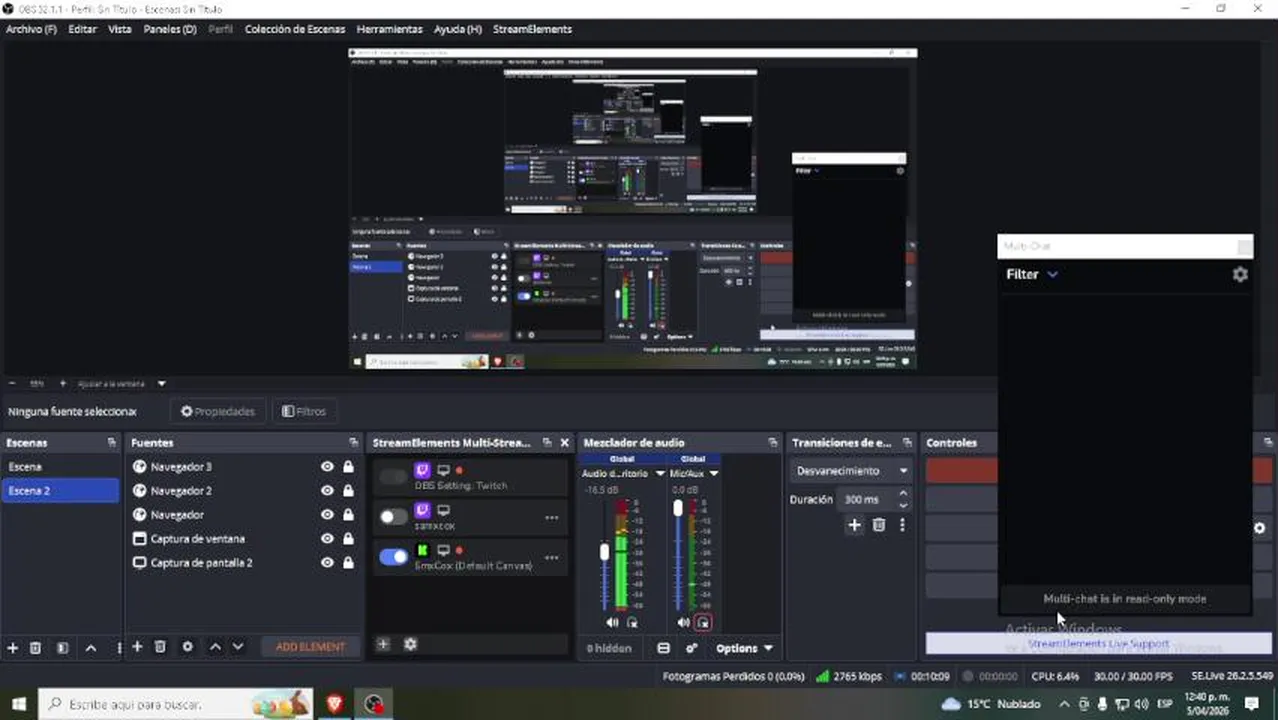Open three-dot menu for samxcox output
1278x720 pixels.
click(551, 517)
